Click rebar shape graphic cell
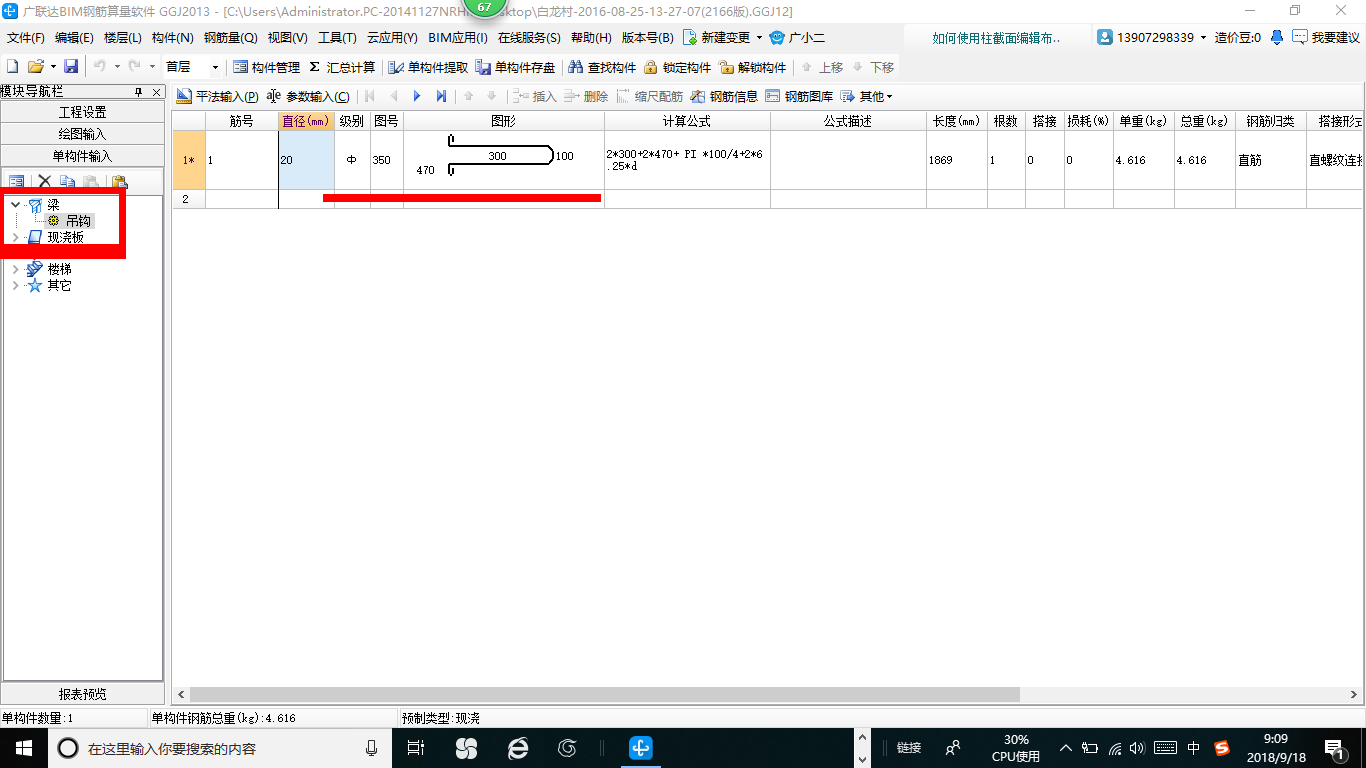The width and height of the screenshot is (1366, 768). 504,160
